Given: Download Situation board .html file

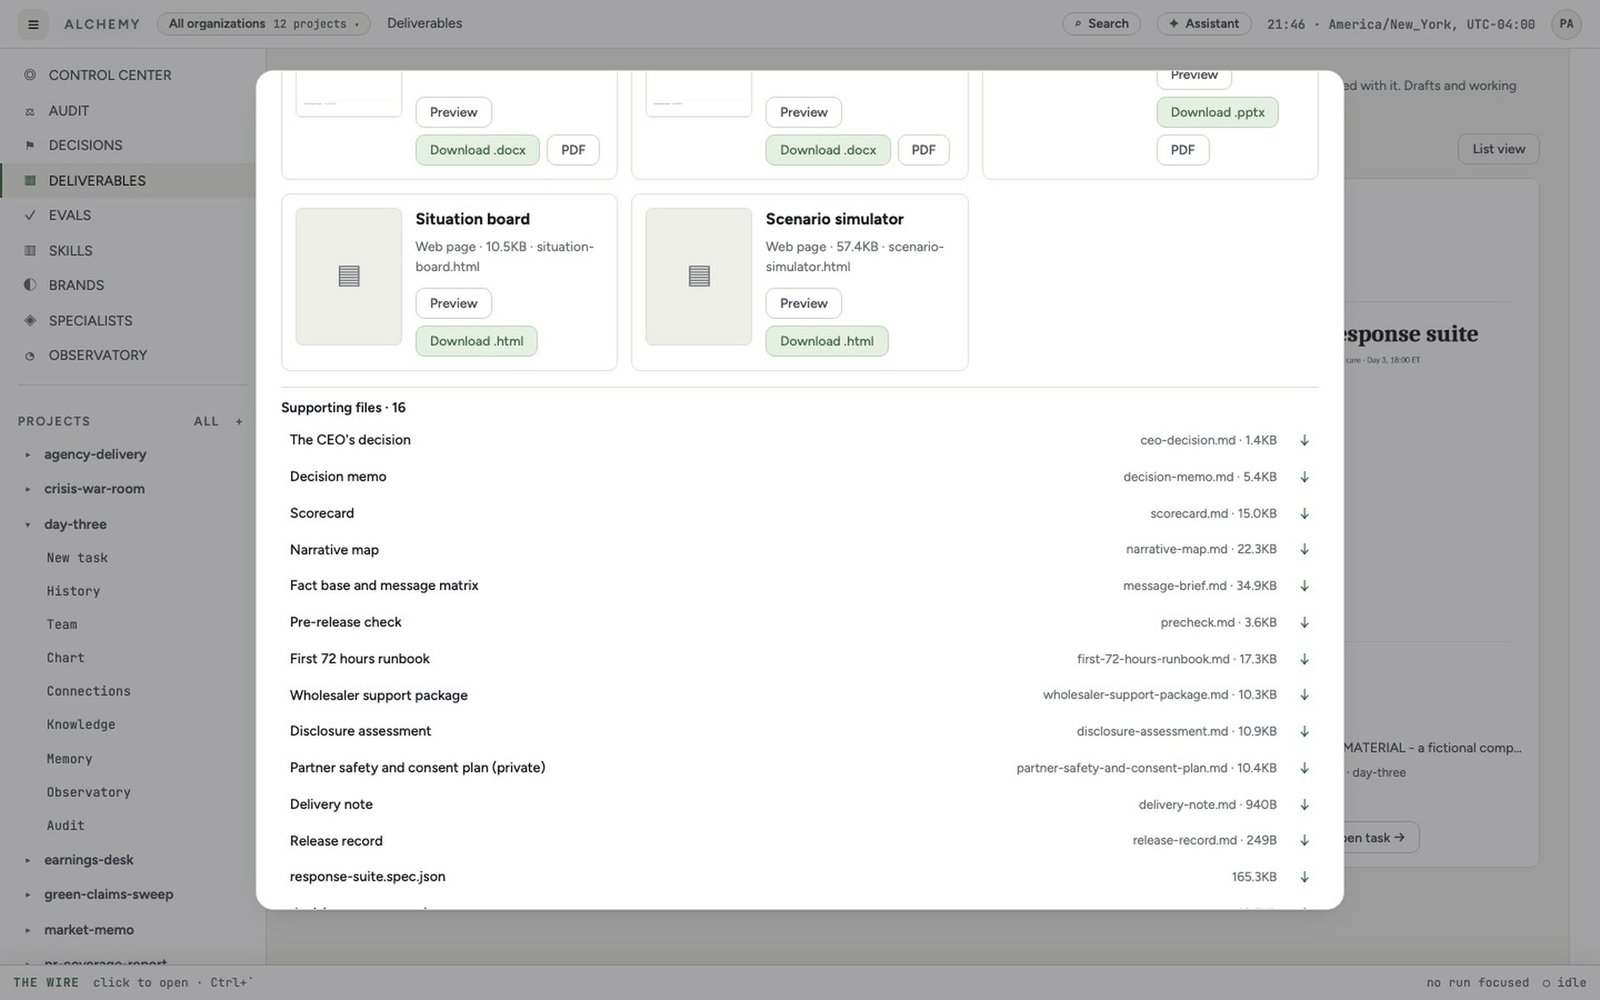Looking at the screenshot, I should click(x=477, y=341).
